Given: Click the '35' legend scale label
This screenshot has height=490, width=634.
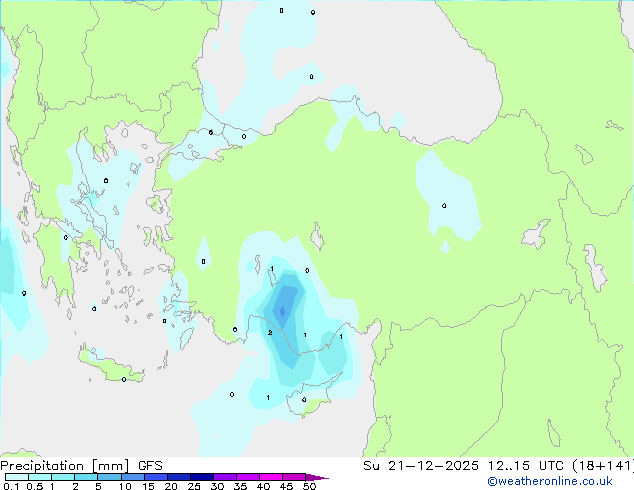Looking at the screenshot, I should (x=240, y=486).
